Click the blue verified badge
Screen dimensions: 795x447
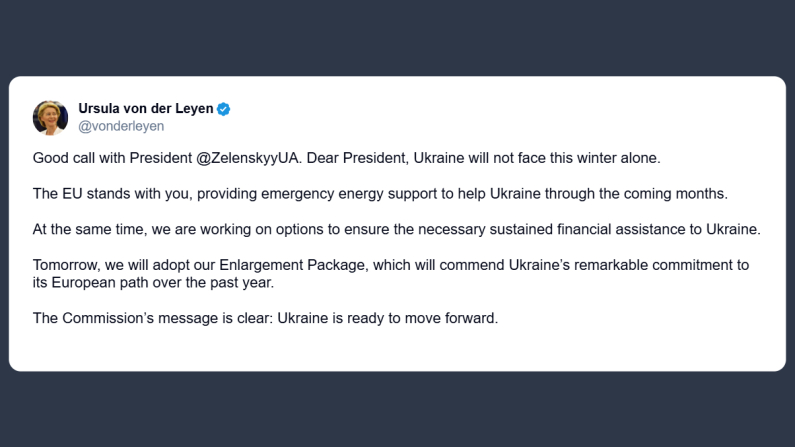pos(224,109)
